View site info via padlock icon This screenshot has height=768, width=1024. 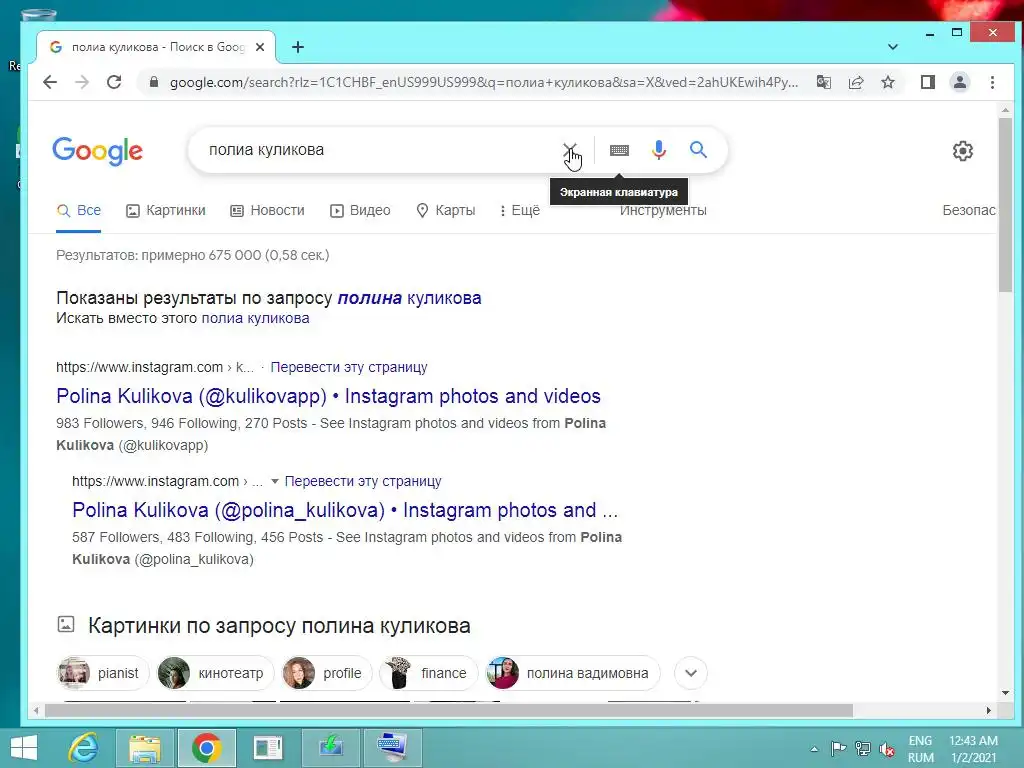[154, 82]
